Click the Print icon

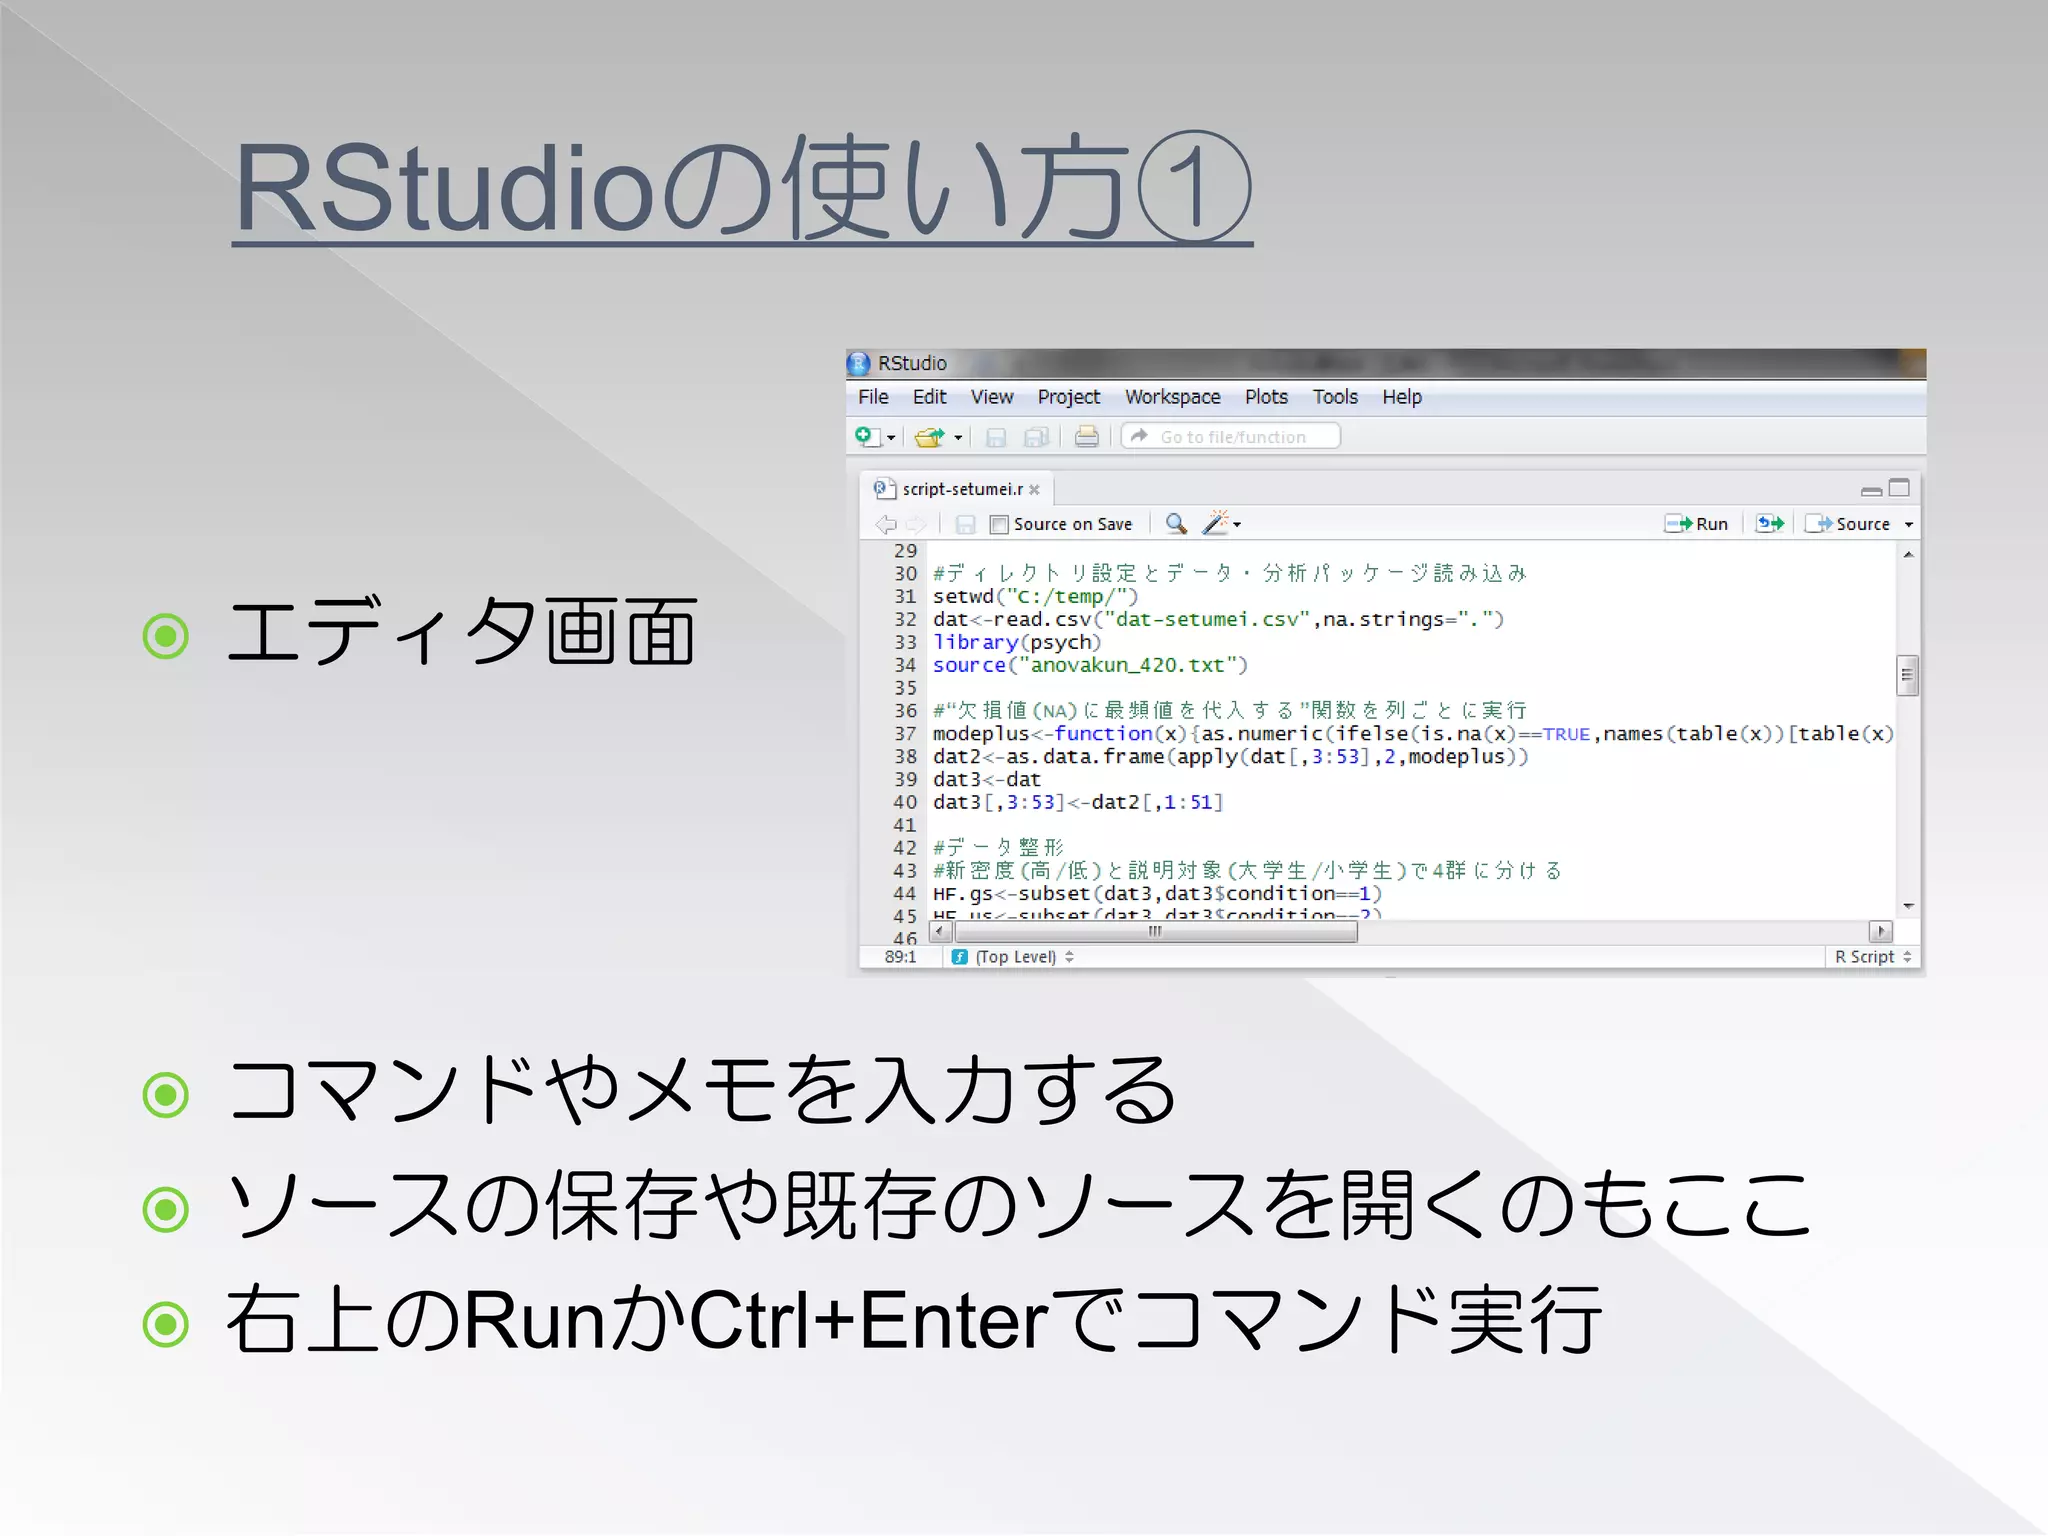coord(1086,437)
